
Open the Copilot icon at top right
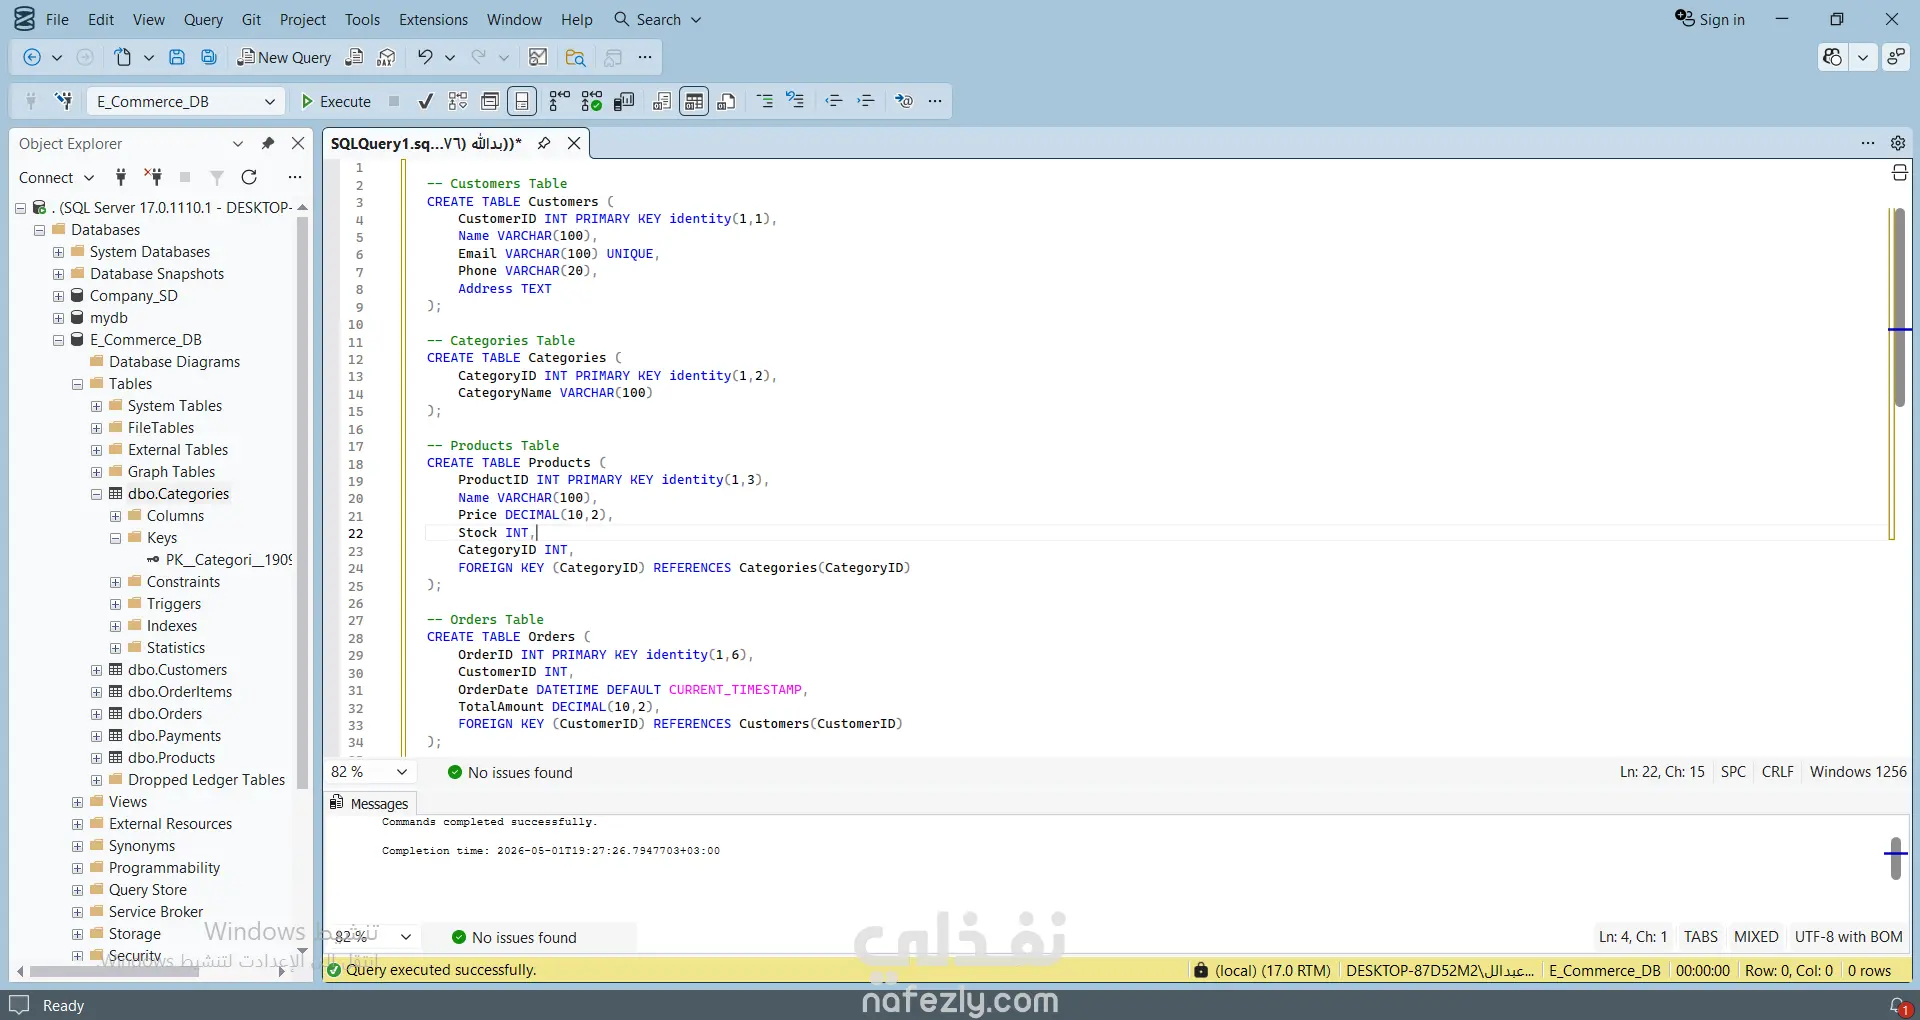point(1833,58)
